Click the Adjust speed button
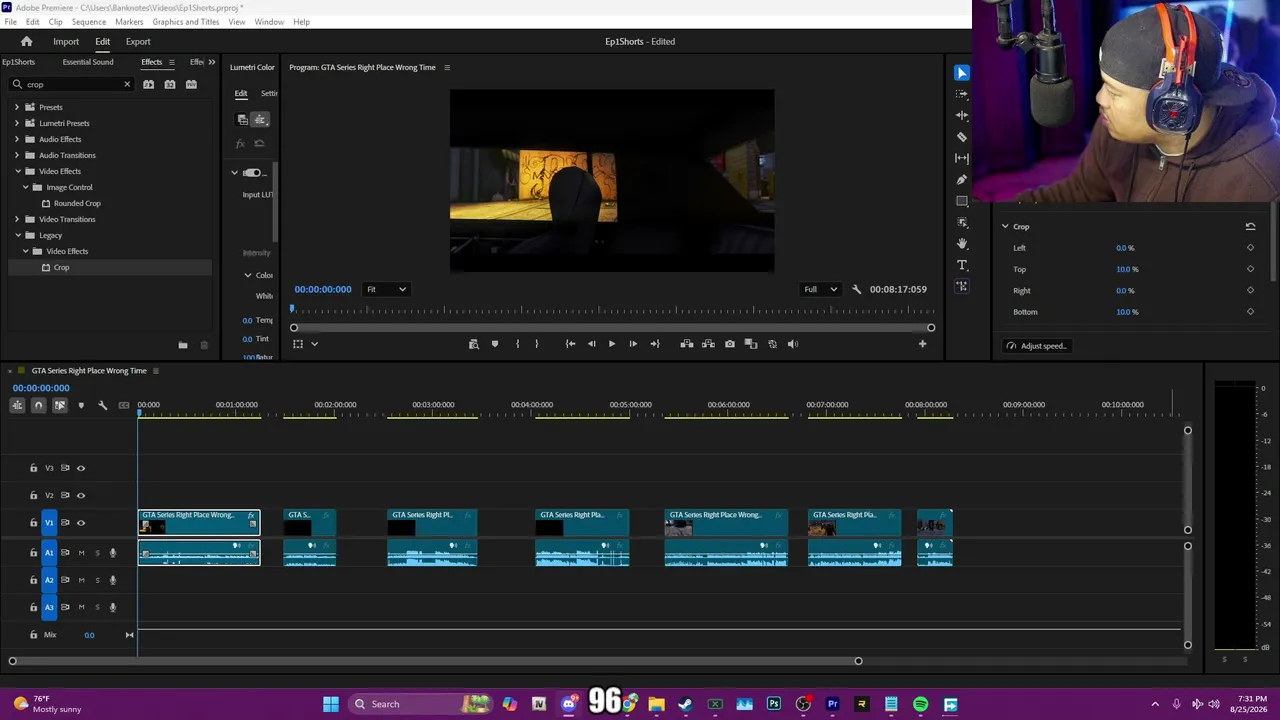Screen dimensions: 1280x720 [1037, 346]
